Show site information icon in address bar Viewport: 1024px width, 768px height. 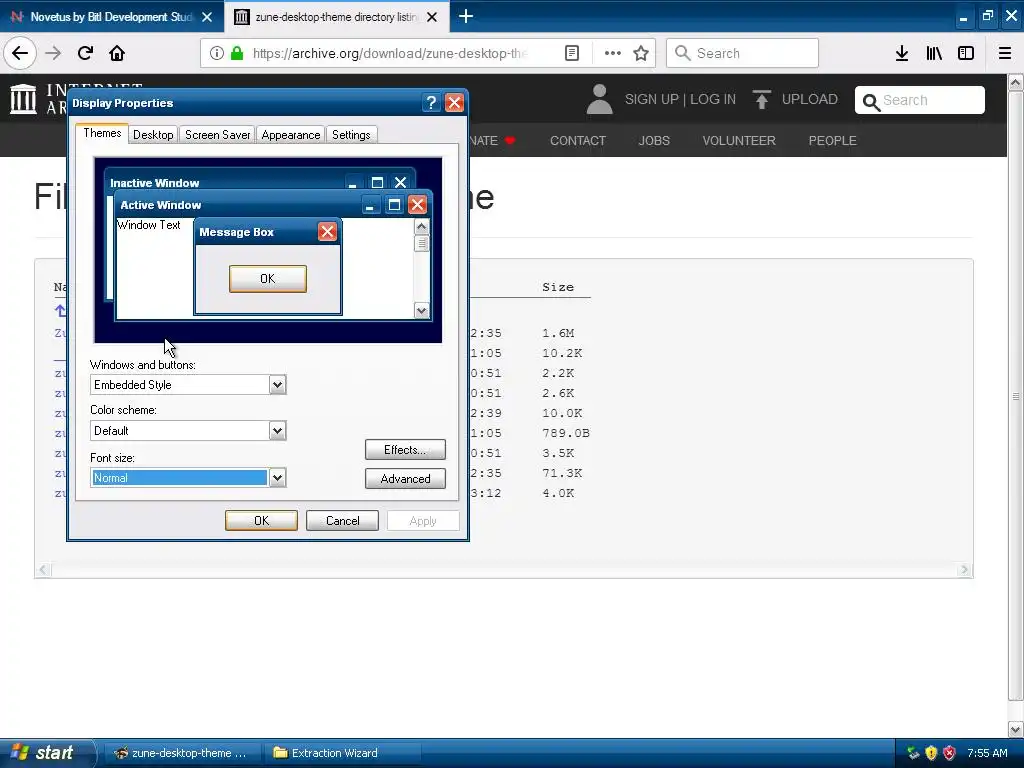pyautogui.click(x=216, y=53)
